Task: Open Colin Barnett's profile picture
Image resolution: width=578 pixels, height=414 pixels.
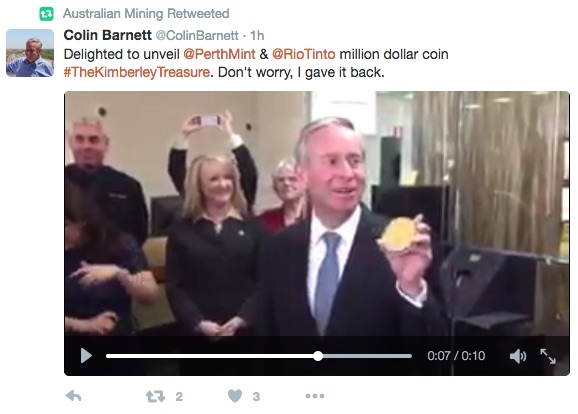Action: click(30, 53)
